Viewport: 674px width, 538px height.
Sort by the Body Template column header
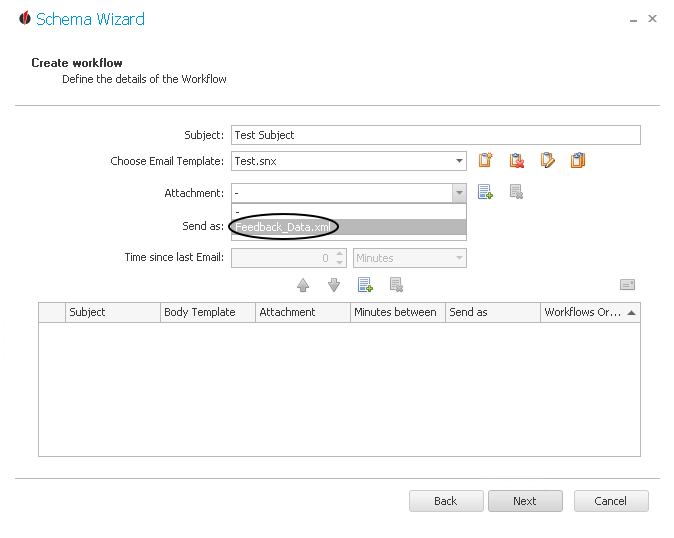pos(208,312)
